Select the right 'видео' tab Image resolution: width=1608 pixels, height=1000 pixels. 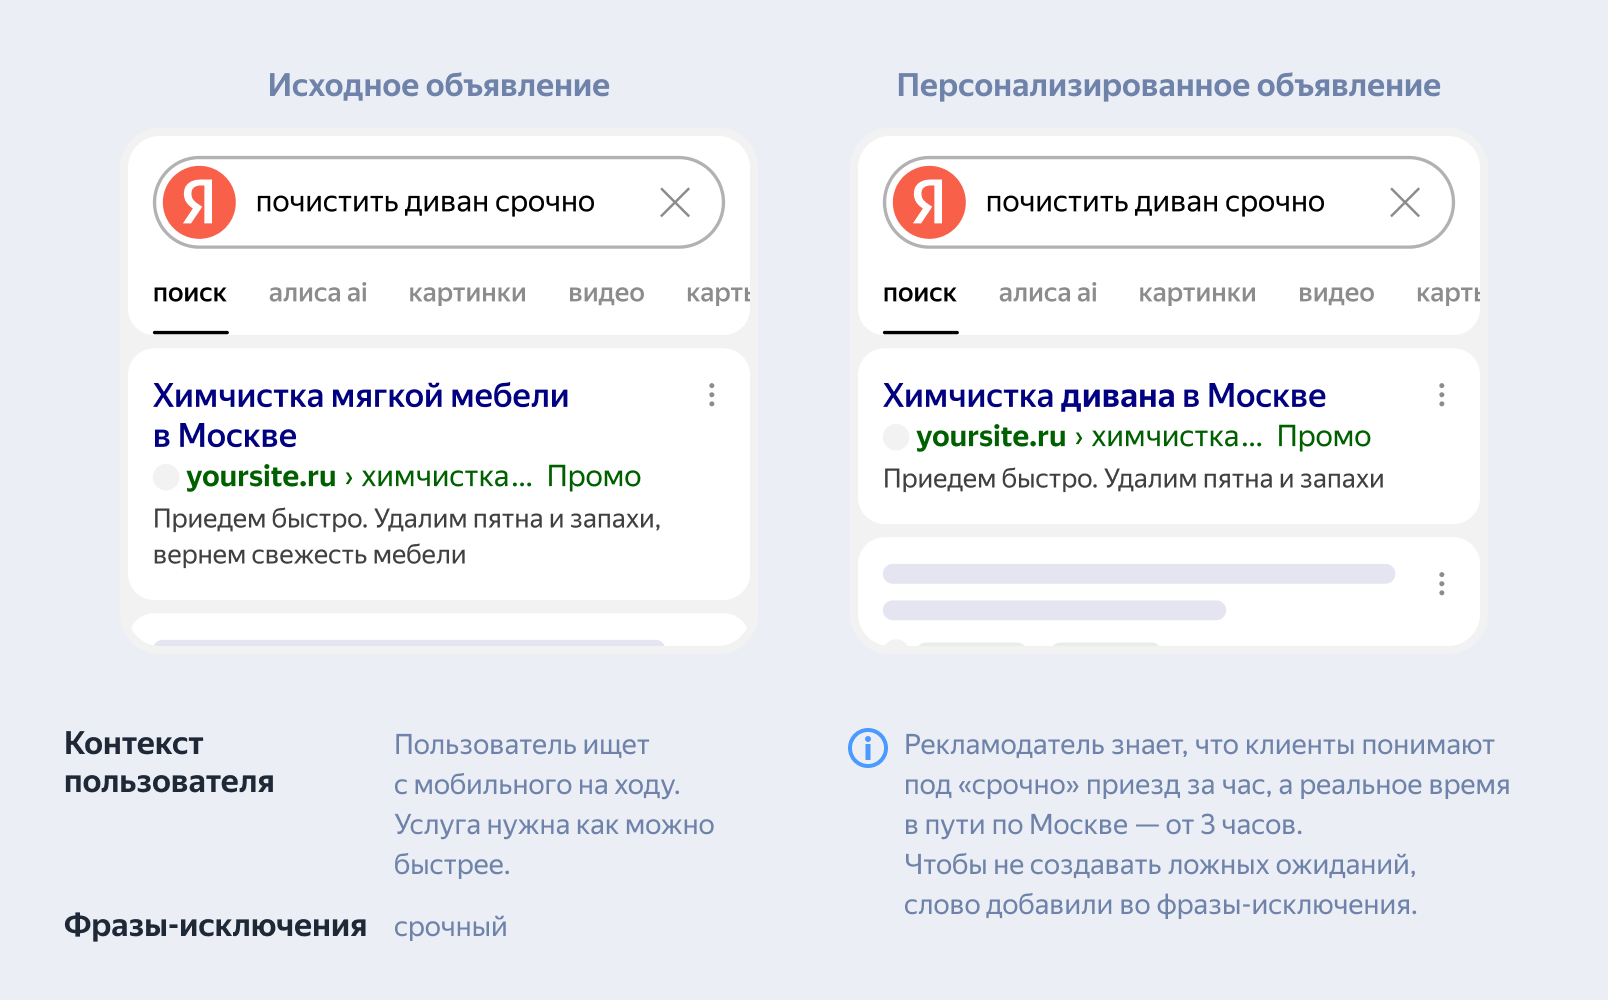1336,293
